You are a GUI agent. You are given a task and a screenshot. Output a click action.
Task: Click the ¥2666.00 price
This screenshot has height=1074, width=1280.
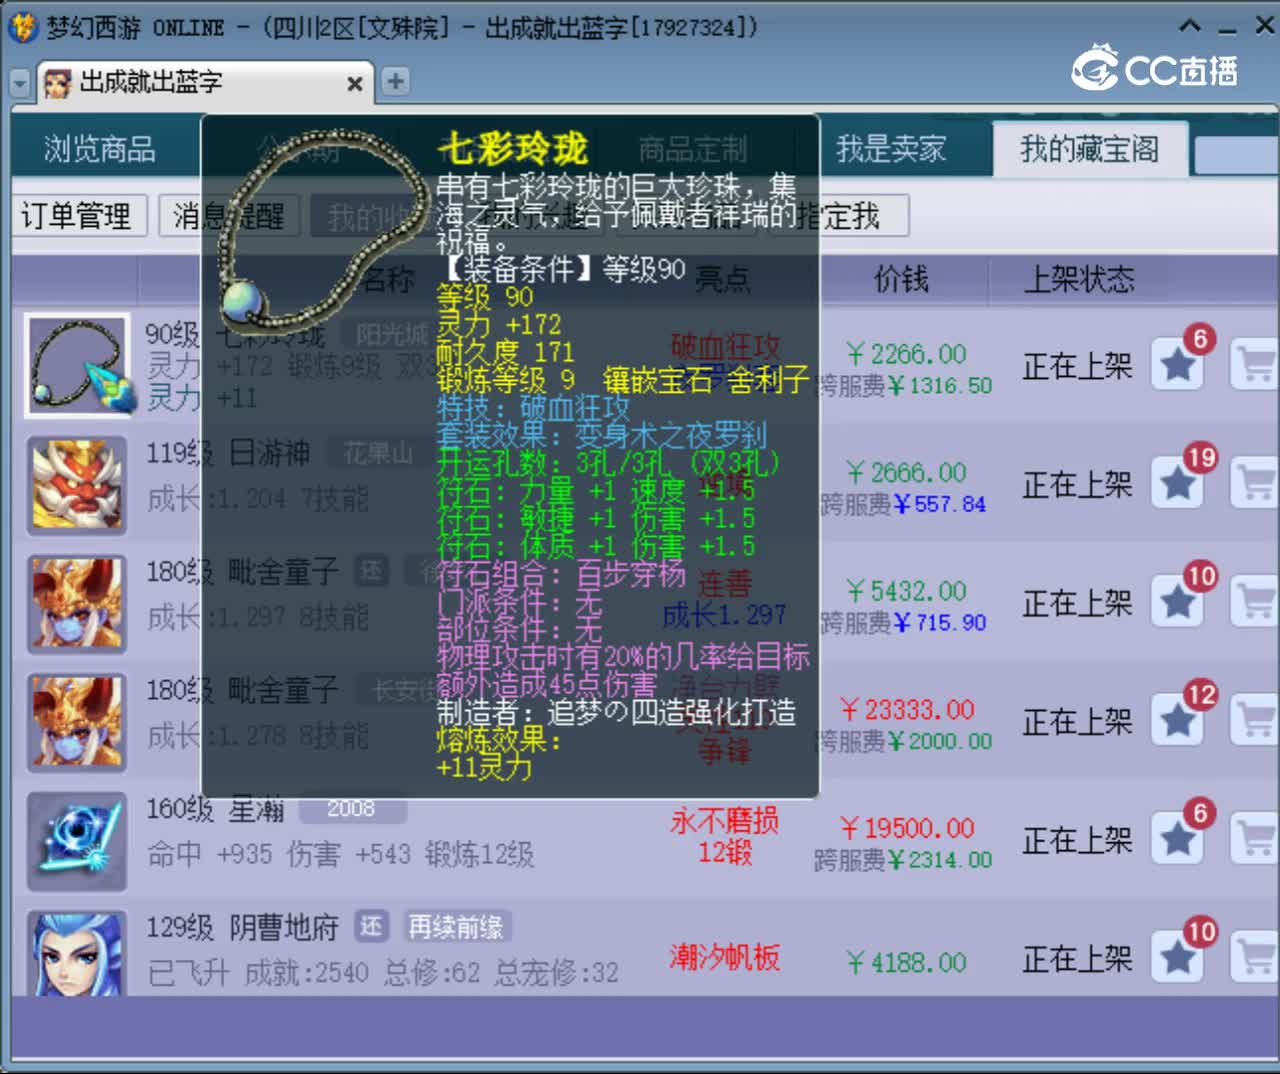click(x=906, y=472)
